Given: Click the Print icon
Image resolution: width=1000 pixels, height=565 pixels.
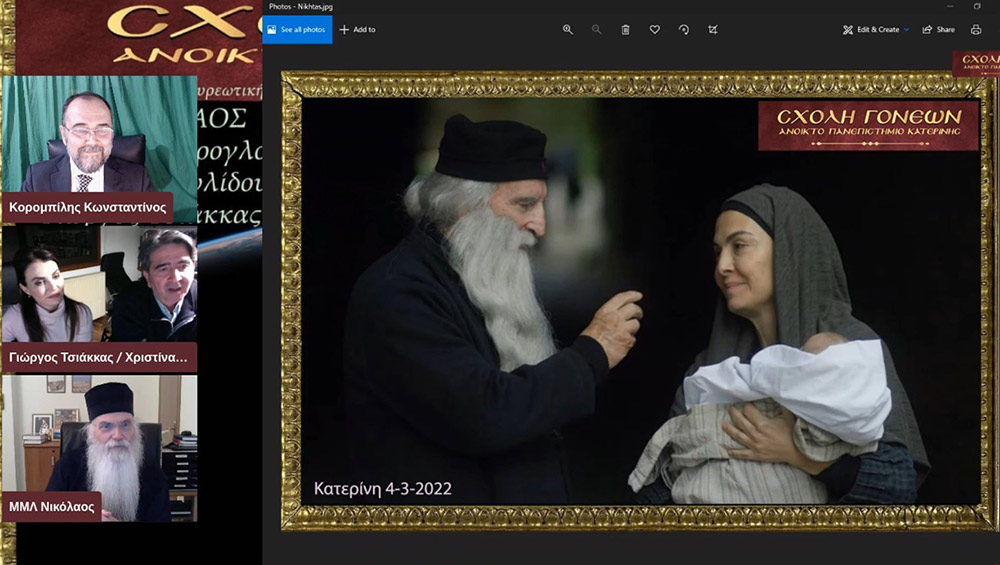Looking at the screenshot, I should tap(976, 29).
